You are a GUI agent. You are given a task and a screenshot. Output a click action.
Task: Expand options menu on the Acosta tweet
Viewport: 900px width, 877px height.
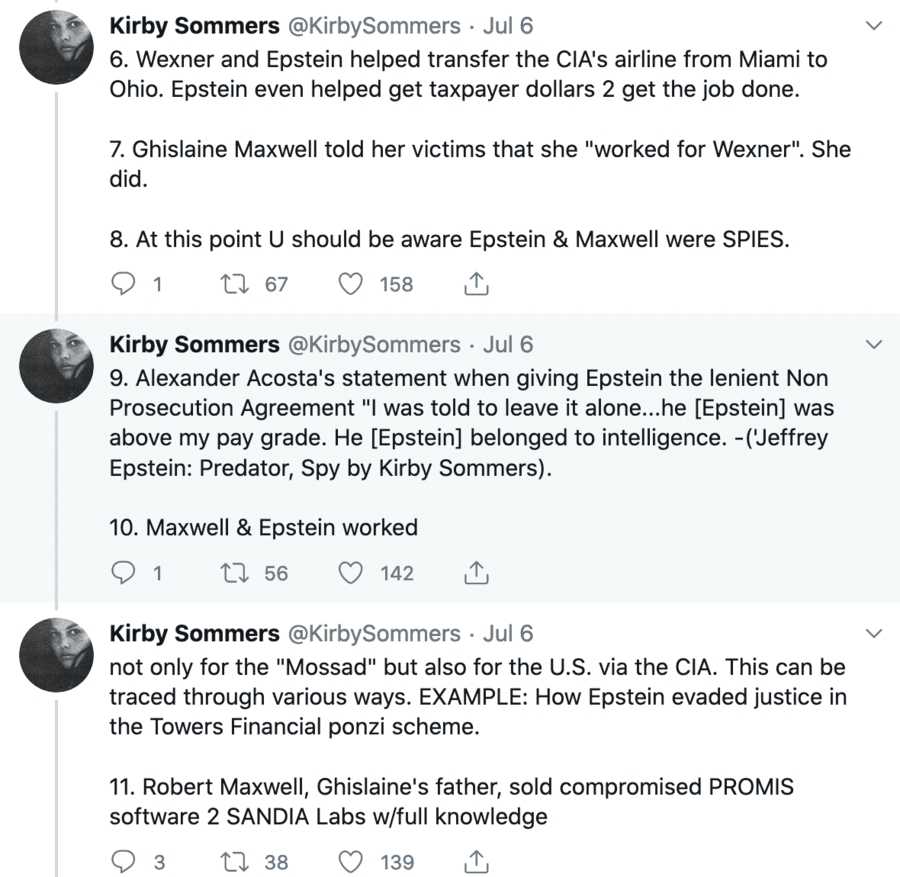point(874,345)
